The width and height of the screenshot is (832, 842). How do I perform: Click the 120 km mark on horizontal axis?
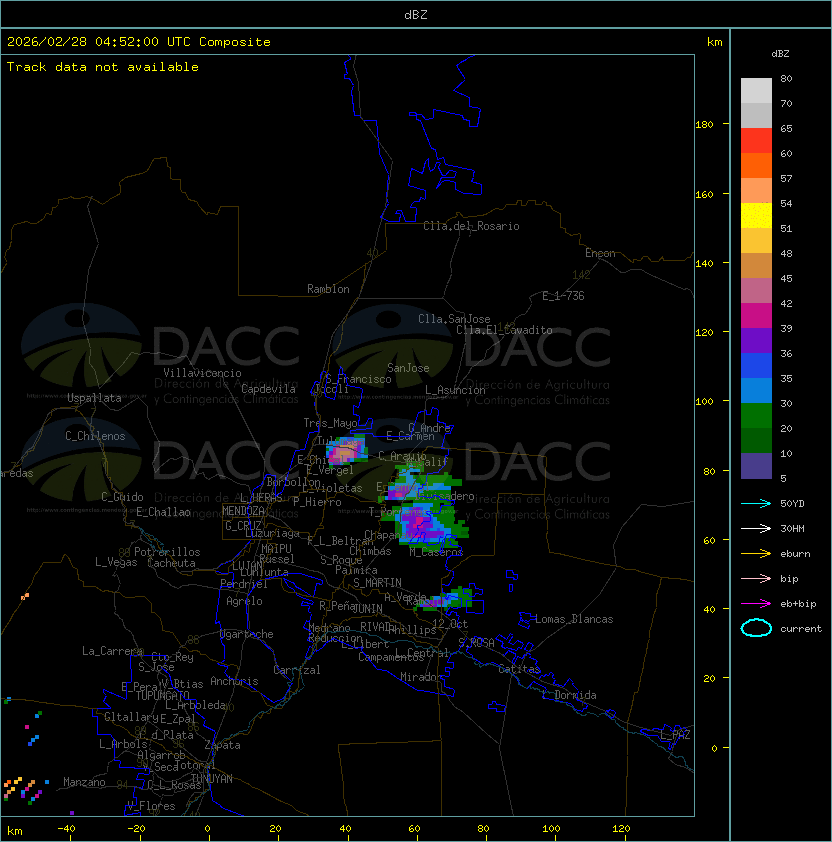[621, 829]
